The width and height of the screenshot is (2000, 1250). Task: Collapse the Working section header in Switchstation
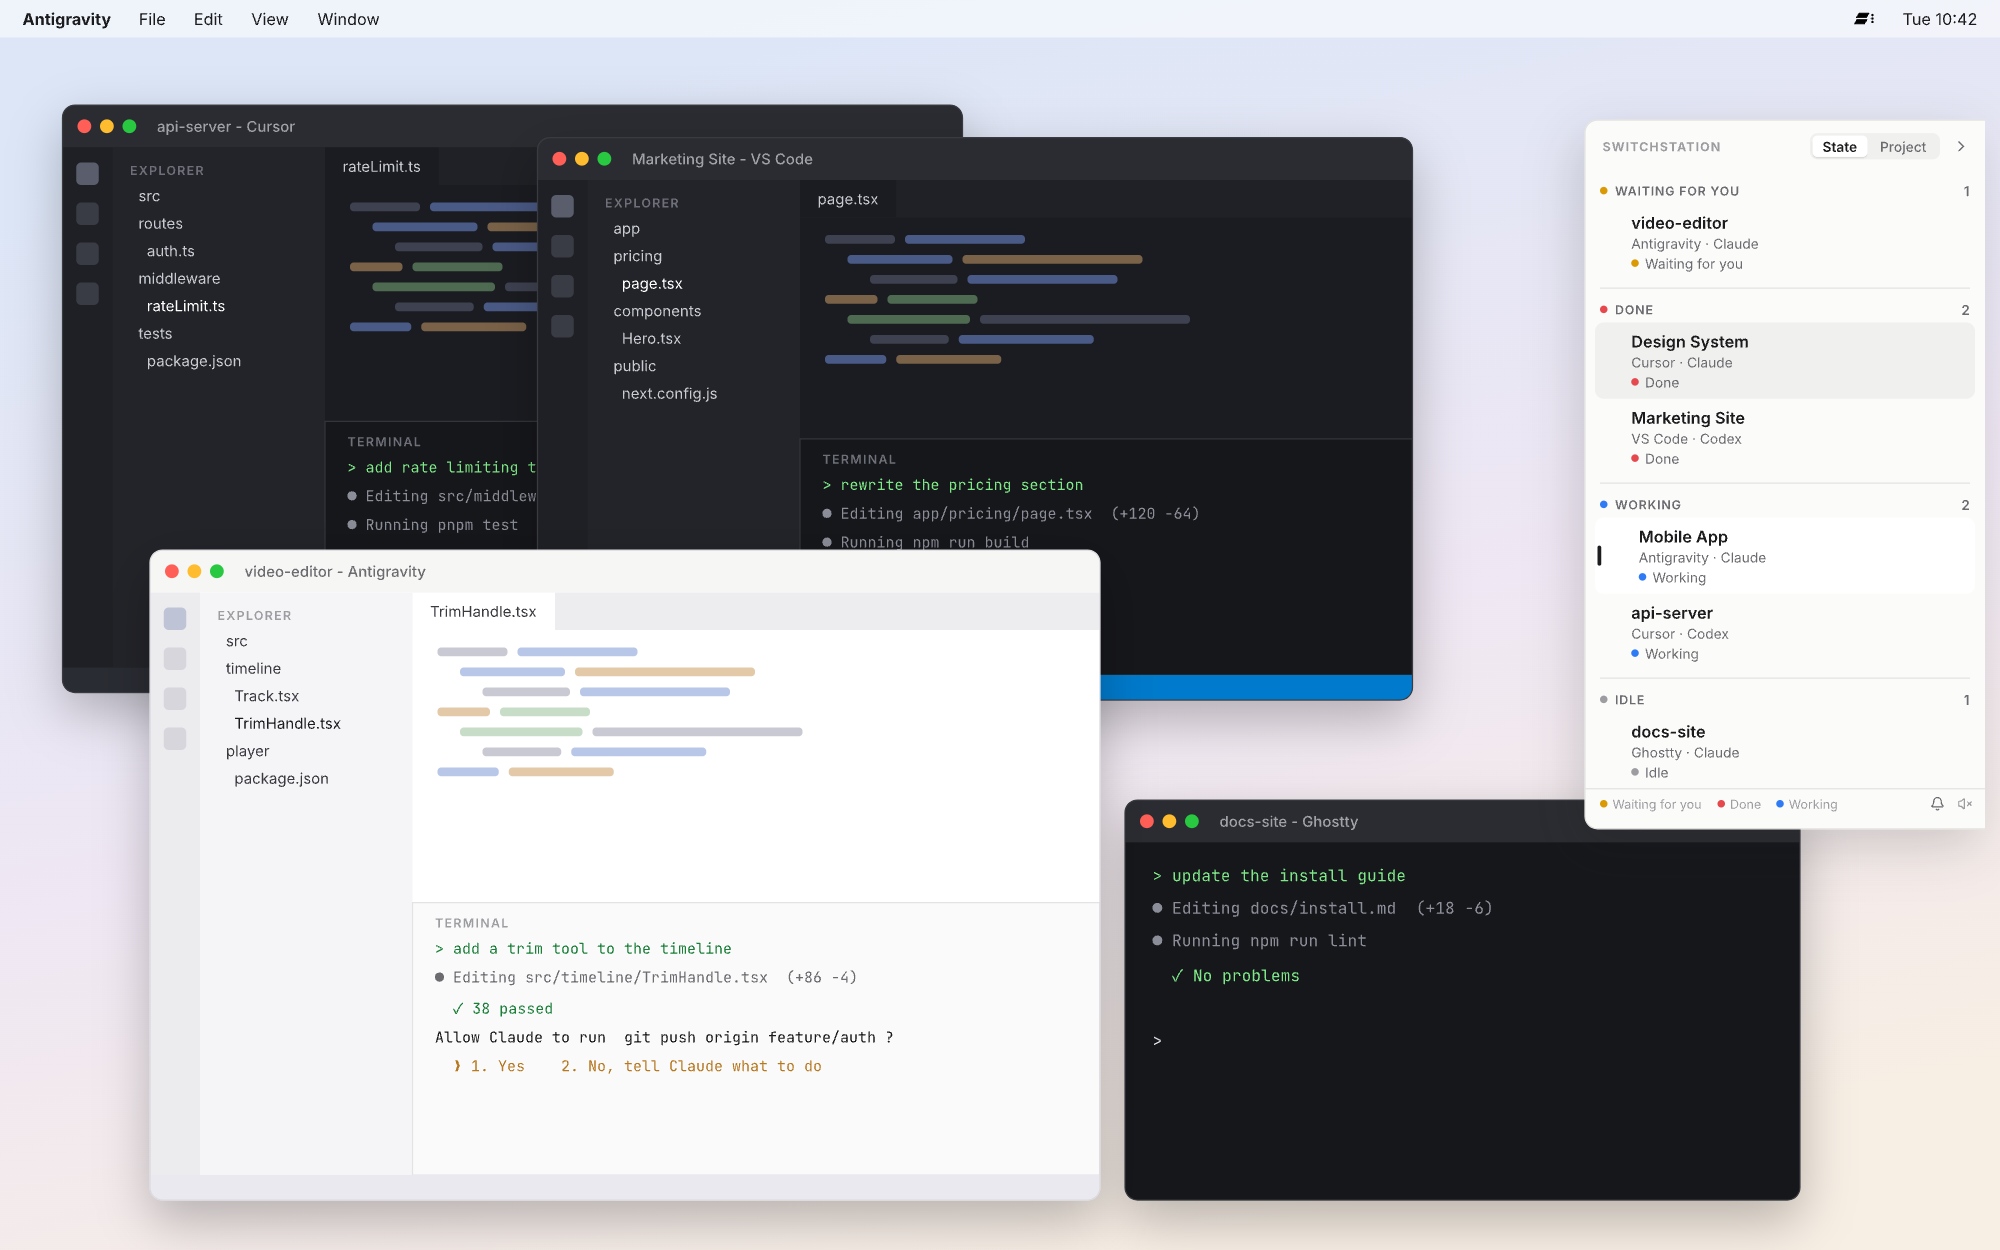coord(1784,505)
